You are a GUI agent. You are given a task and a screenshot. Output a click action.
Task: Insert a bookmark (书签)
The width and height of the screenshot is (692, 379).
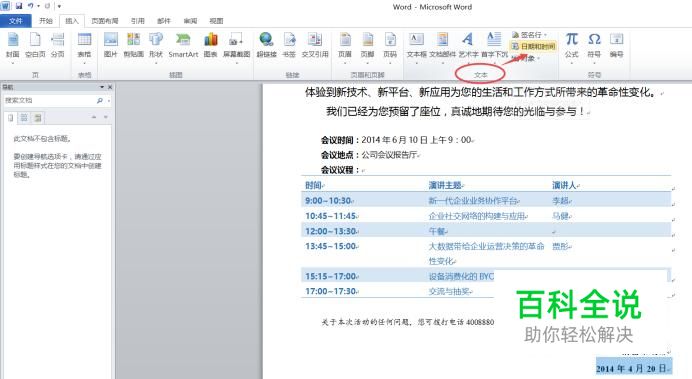[x=289, y=46]
